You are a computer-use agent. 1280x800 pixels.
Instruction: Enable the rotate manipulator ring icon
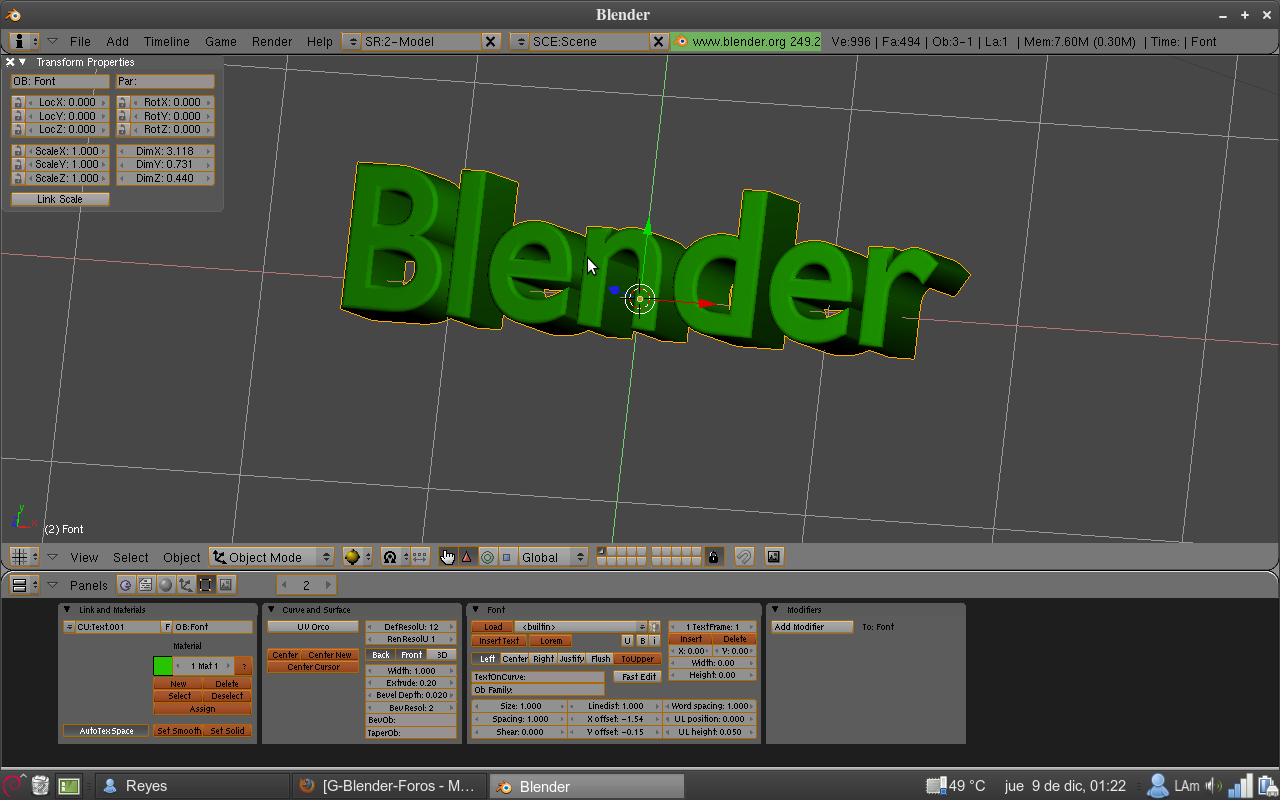[x=487, y=557]
